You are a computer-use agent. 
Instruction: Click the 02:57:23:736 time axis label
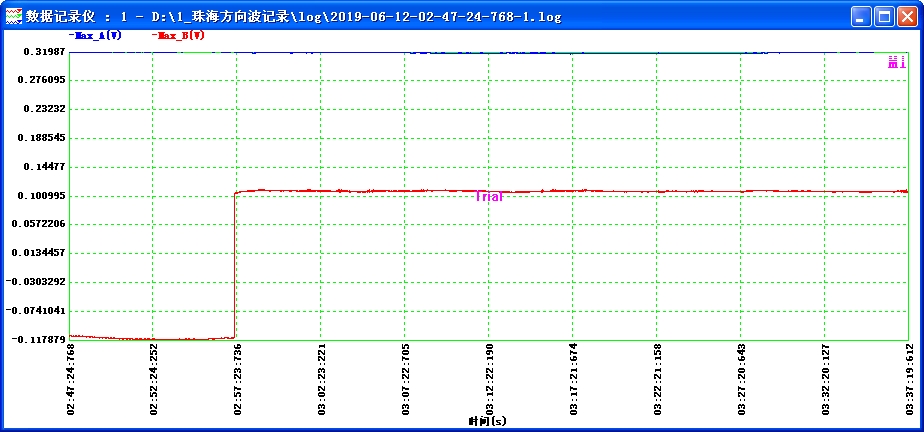click(238, 379)
